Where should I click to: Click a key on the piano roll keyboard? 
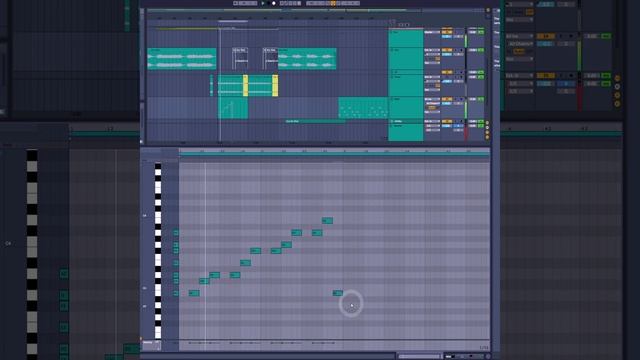[158, 251]
